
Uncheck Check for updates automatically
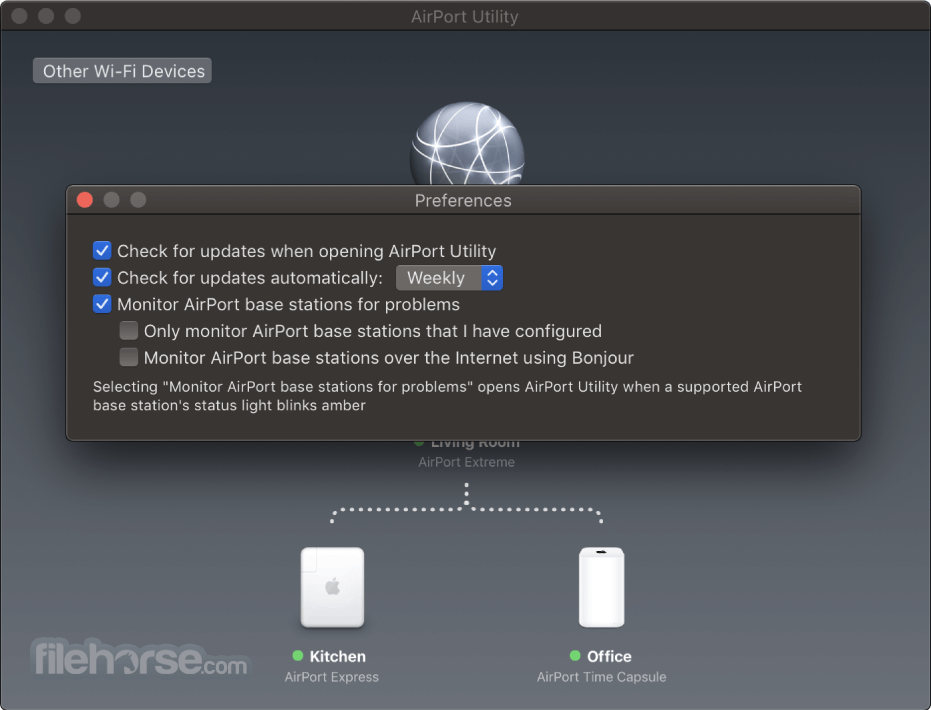102,277
